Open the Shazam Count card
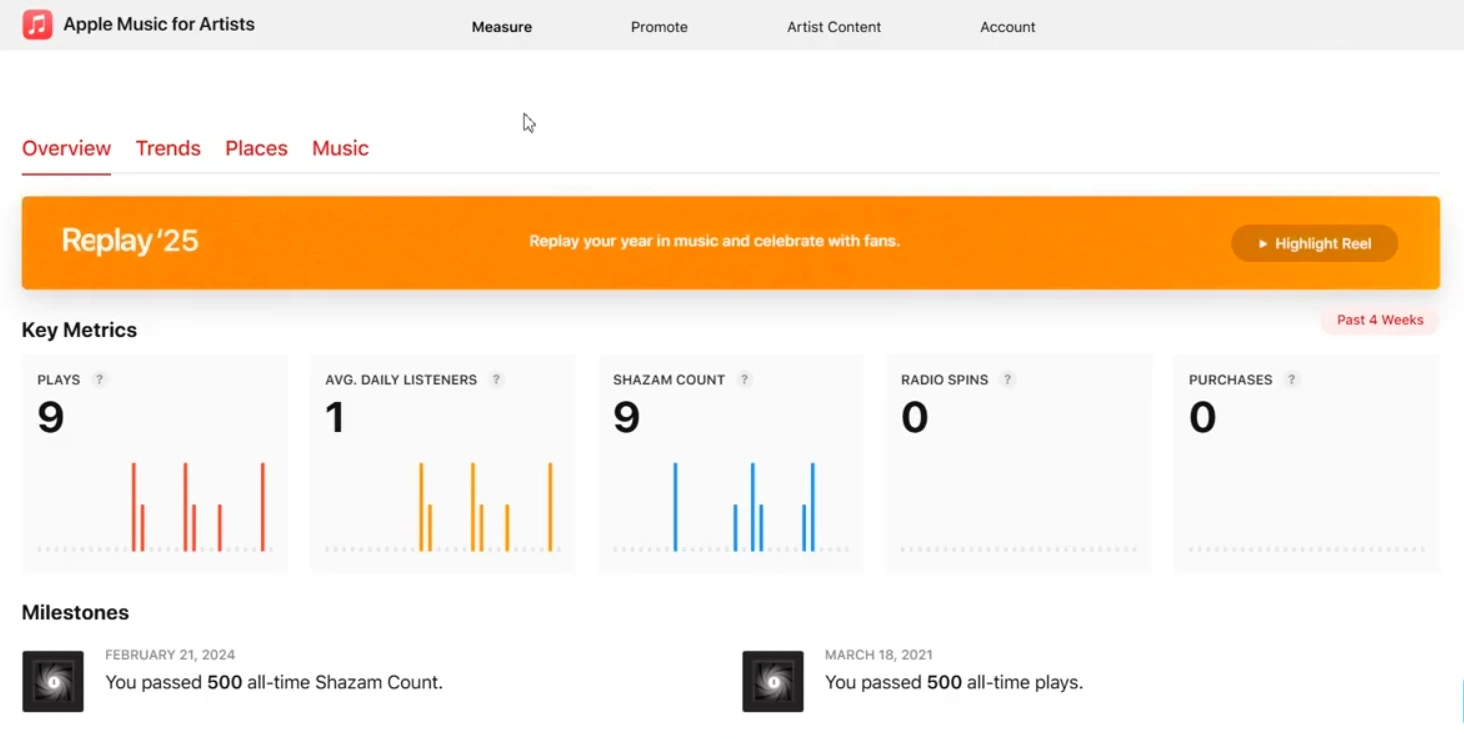 coord(730,464)
